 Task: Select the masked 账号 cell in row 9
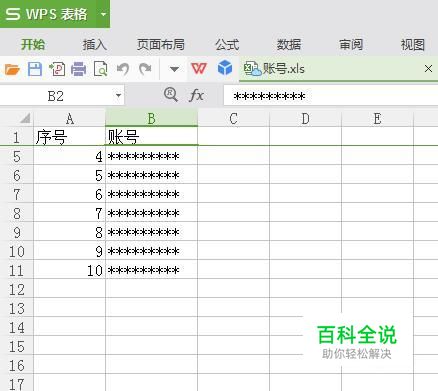click(152, 232)
